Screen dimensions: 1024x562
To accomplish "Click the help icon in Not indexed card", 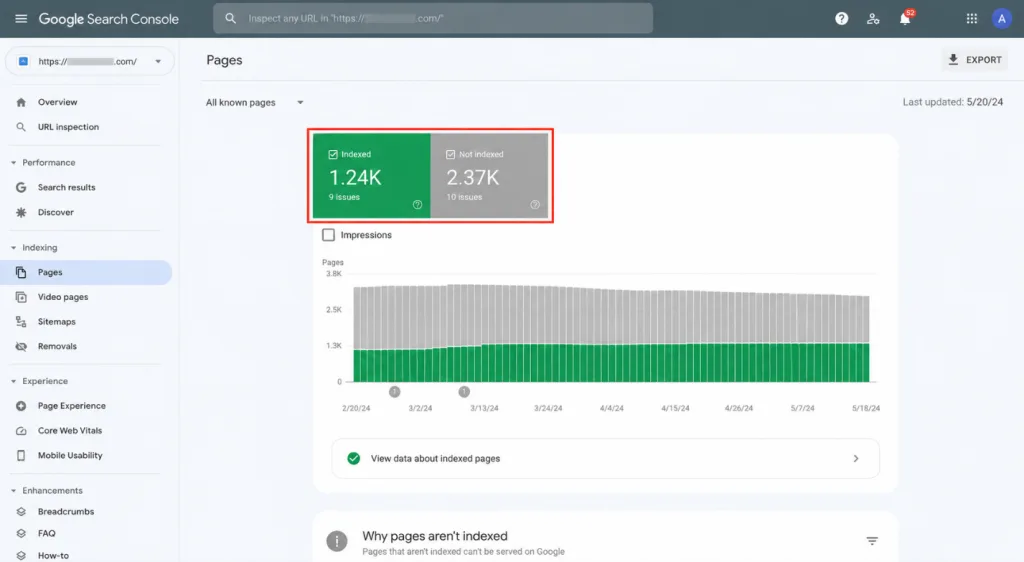I will [535, 204].
